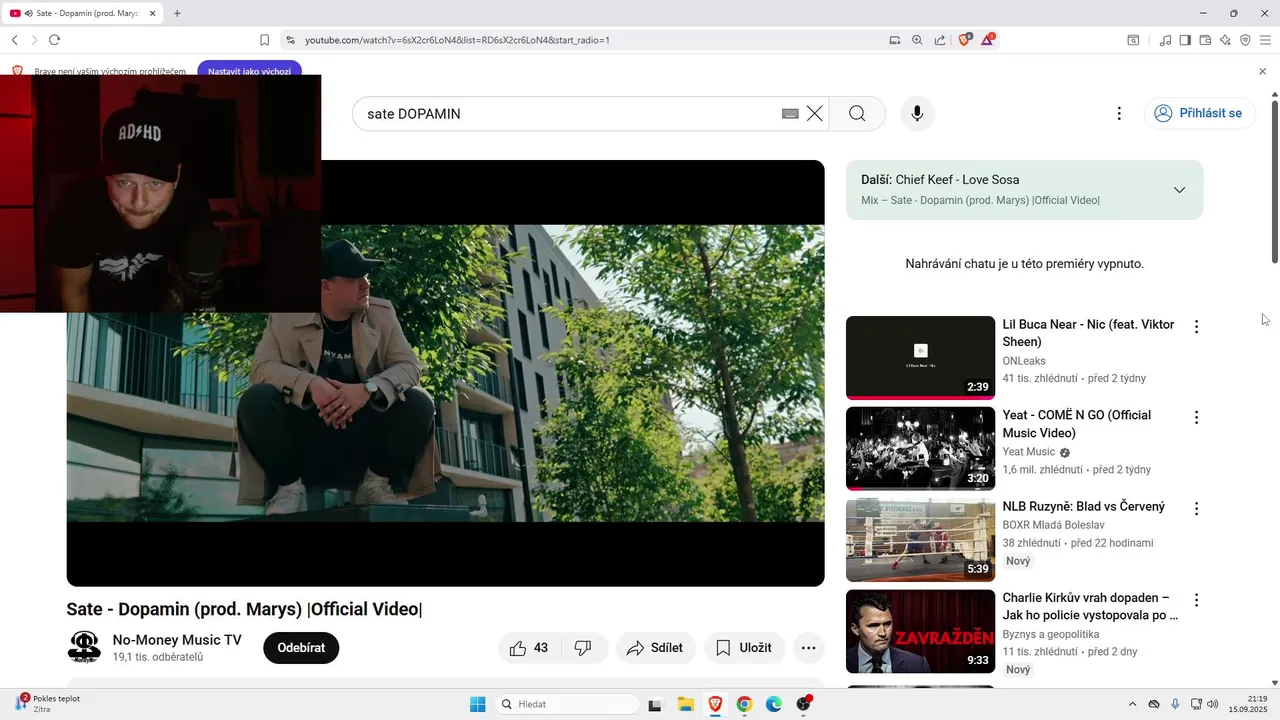
Task: Reload the page
Action: (54, 40)
